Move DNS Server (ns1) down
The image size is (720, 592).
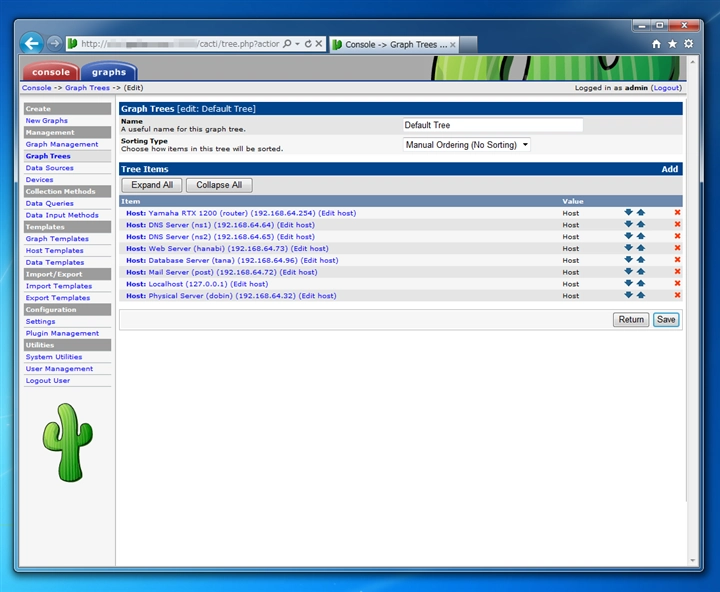[628, 224]
